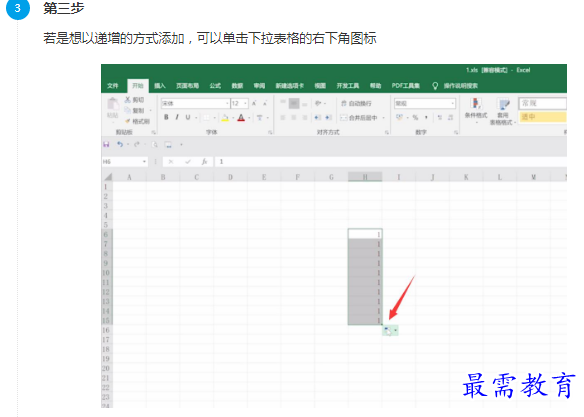This screenshot has width=584, height=417.
Task: Switch to the Insert (插入) tab
Action: point(159,86)
